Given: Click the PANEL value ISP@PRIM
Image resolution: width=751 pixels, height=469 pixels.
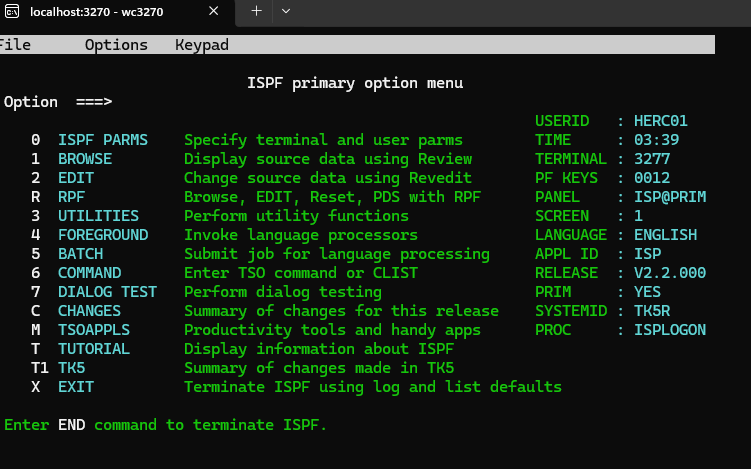Looking at the screenshot, I should [x=670, y=197].
